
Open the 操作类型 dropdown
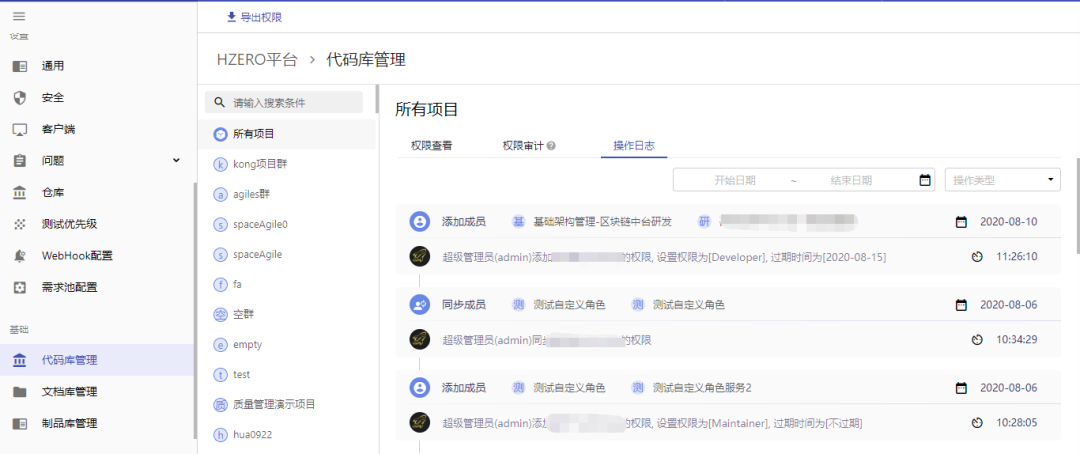1002,180
